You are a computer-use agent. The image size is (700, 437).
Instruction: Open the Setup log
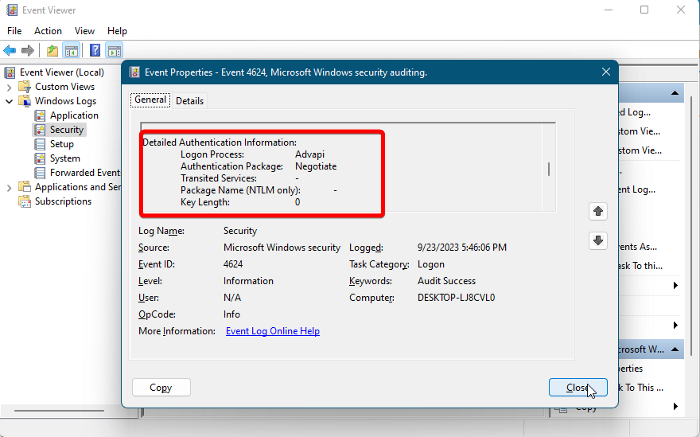coord(62,144)
